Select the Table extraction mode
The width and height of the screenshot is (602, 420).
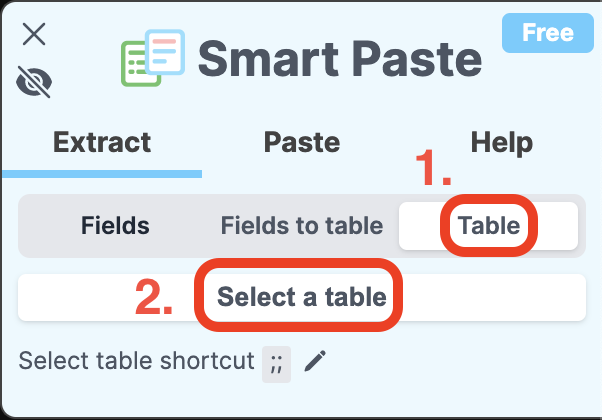pyautogui.click(x=488, y=226)
